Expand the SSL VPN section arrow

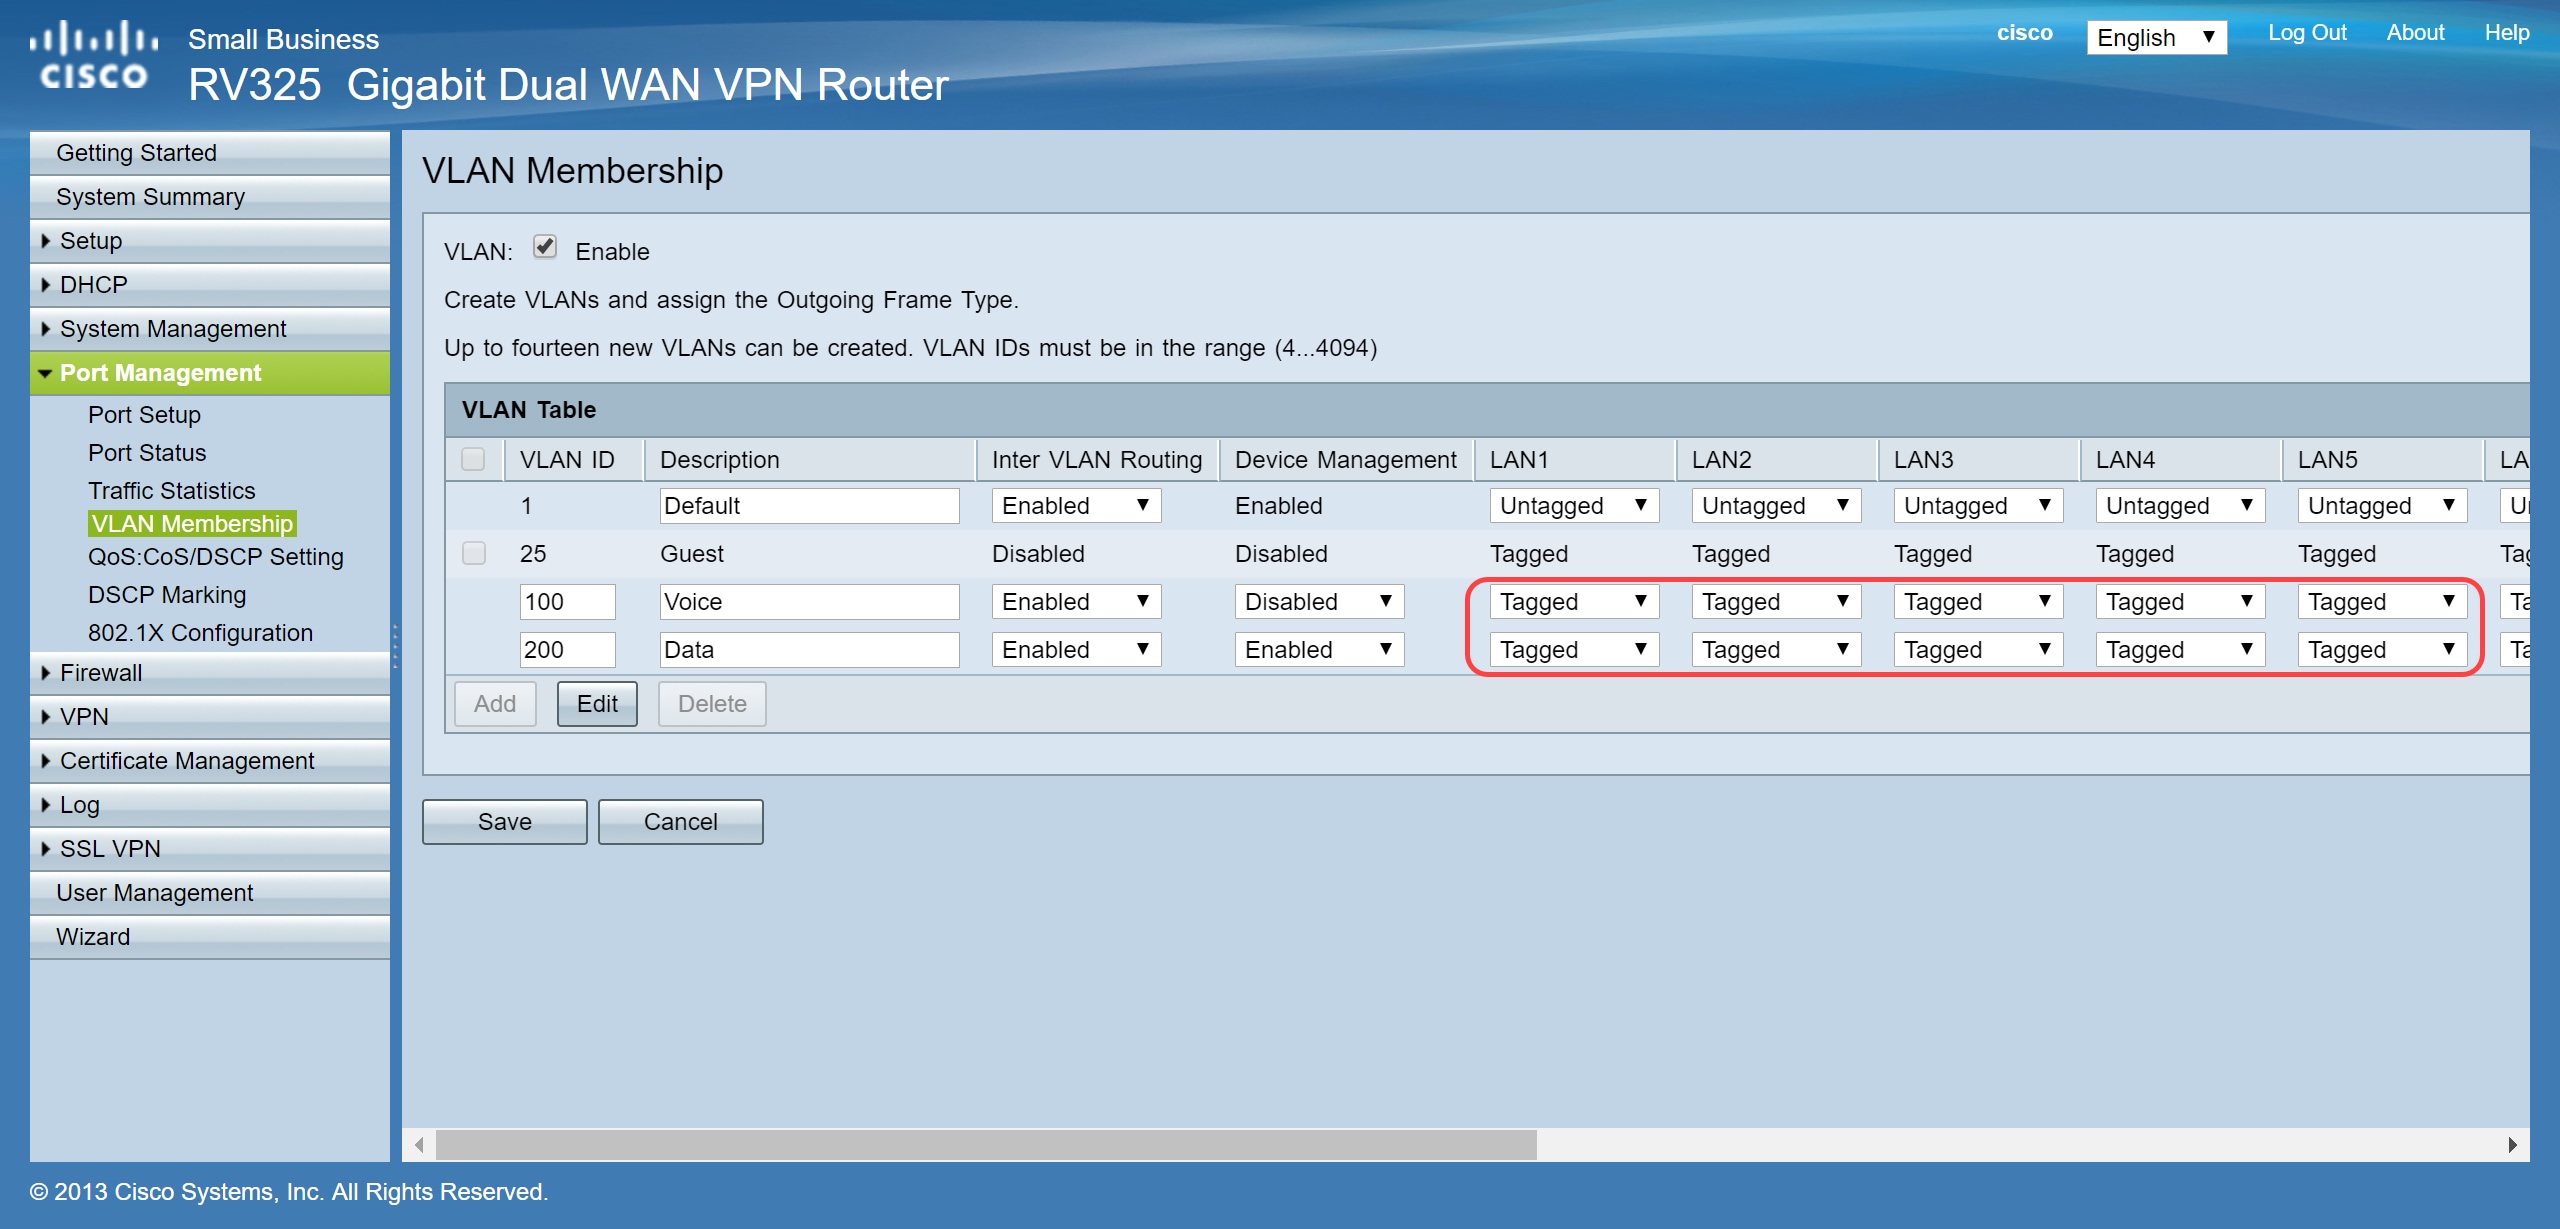click(x=46, y=849)
